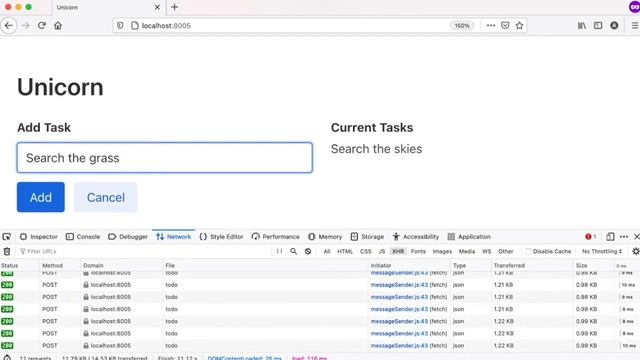Click into the Filter URLs box
640x360 pixels.
tap(145, 251)
